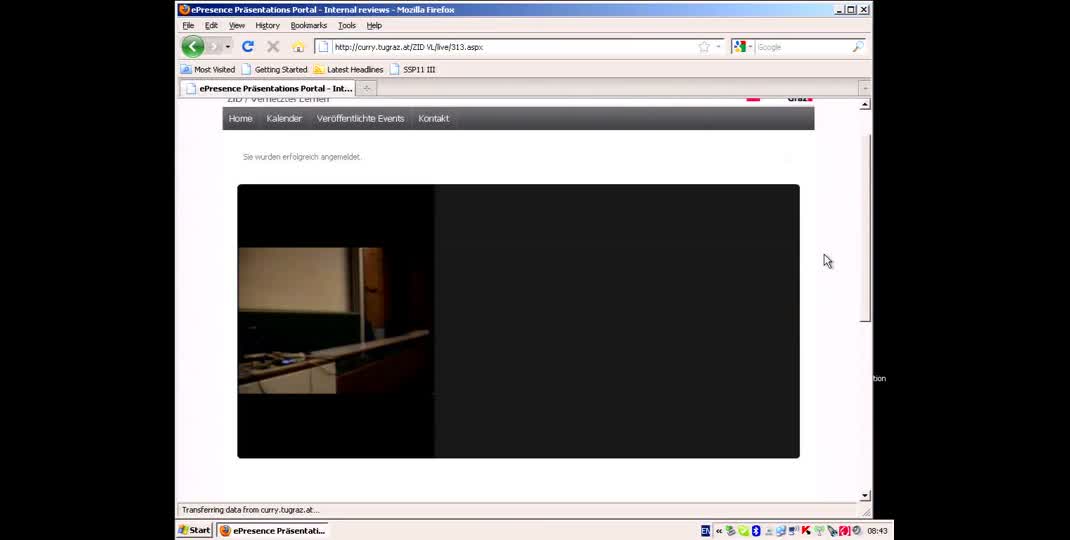Screen dimensions: 1070x540
Task: Click the 'Sie wurden erfolgreich angemeldet.' message
Action: (302, 157)
